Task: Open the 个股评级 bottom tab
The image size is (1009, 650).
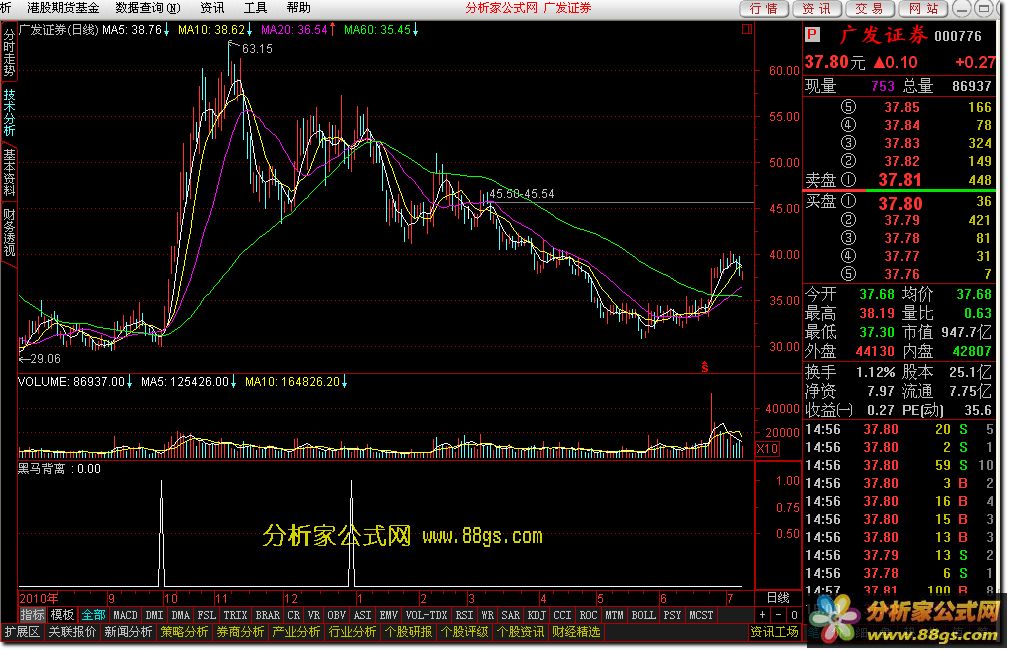Action: click(464, 632)
